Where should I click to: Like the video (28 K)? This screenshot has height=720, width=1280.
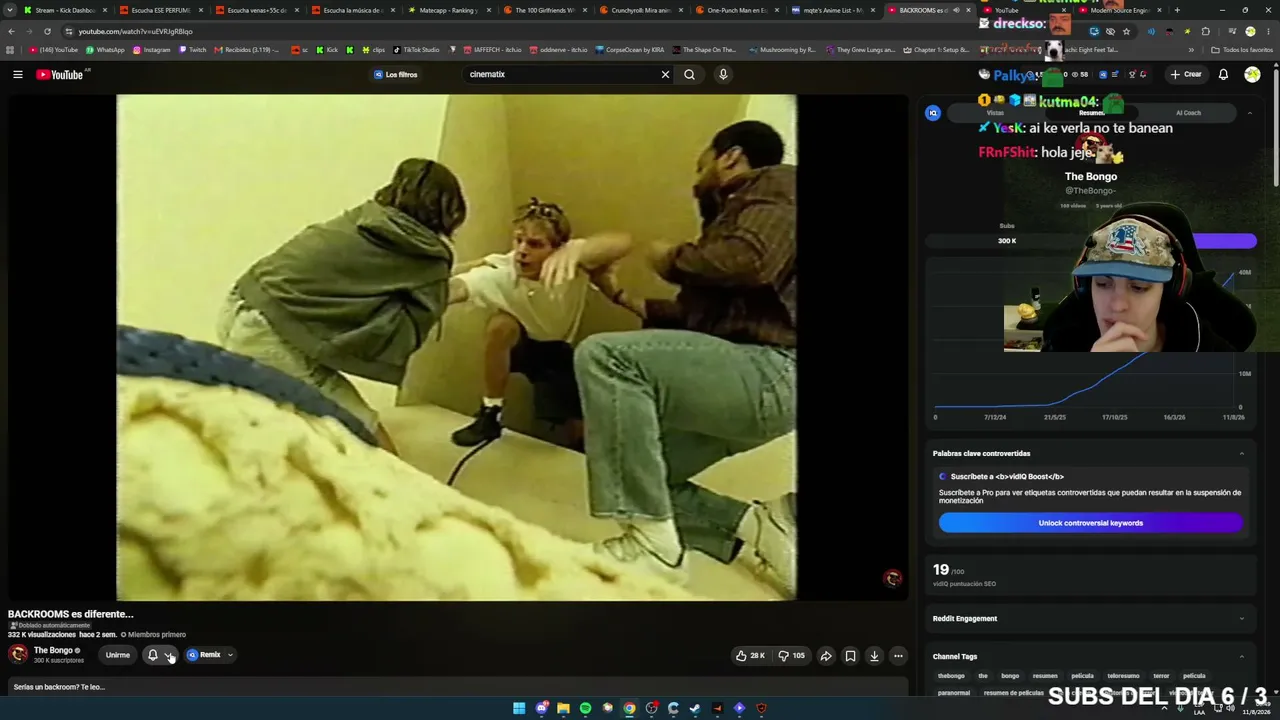(750, 656)
